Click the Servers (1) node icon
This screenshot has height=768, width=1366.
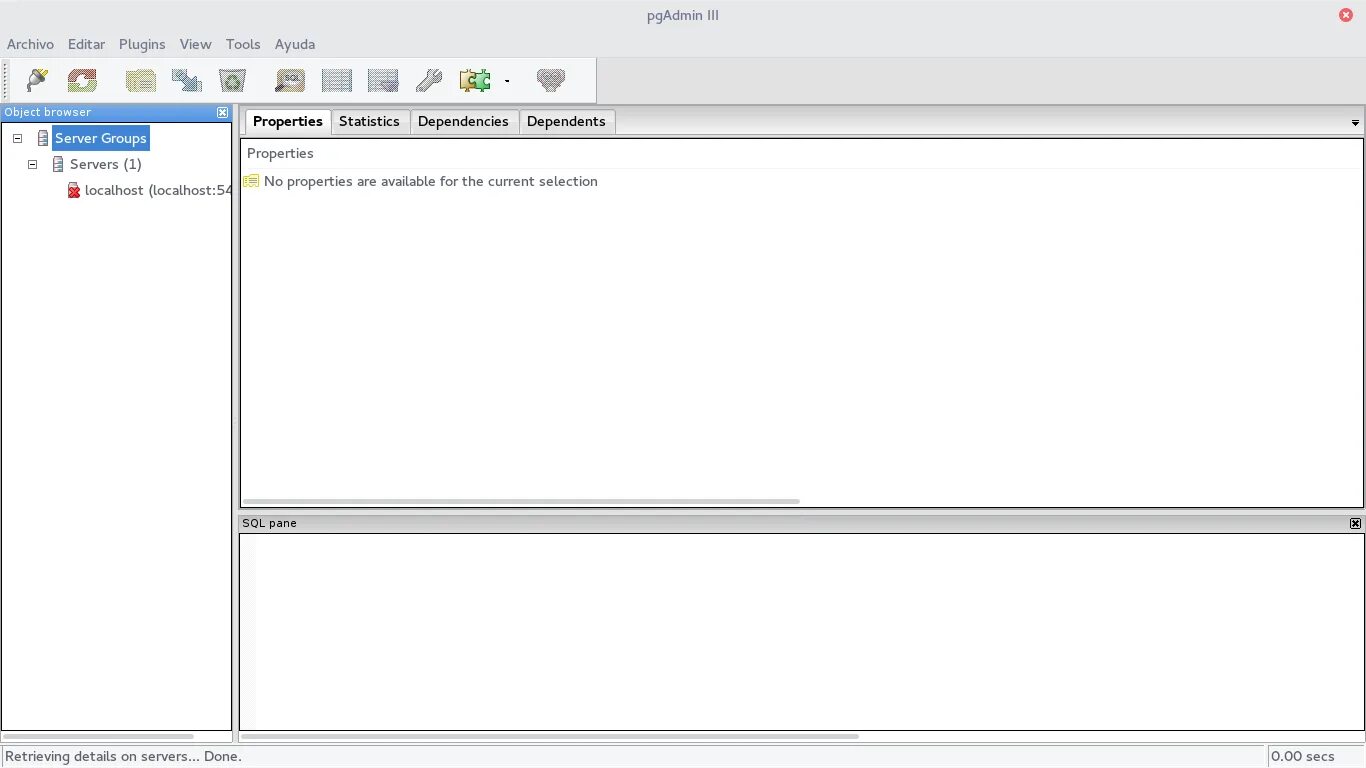click(x=58, y=164)
